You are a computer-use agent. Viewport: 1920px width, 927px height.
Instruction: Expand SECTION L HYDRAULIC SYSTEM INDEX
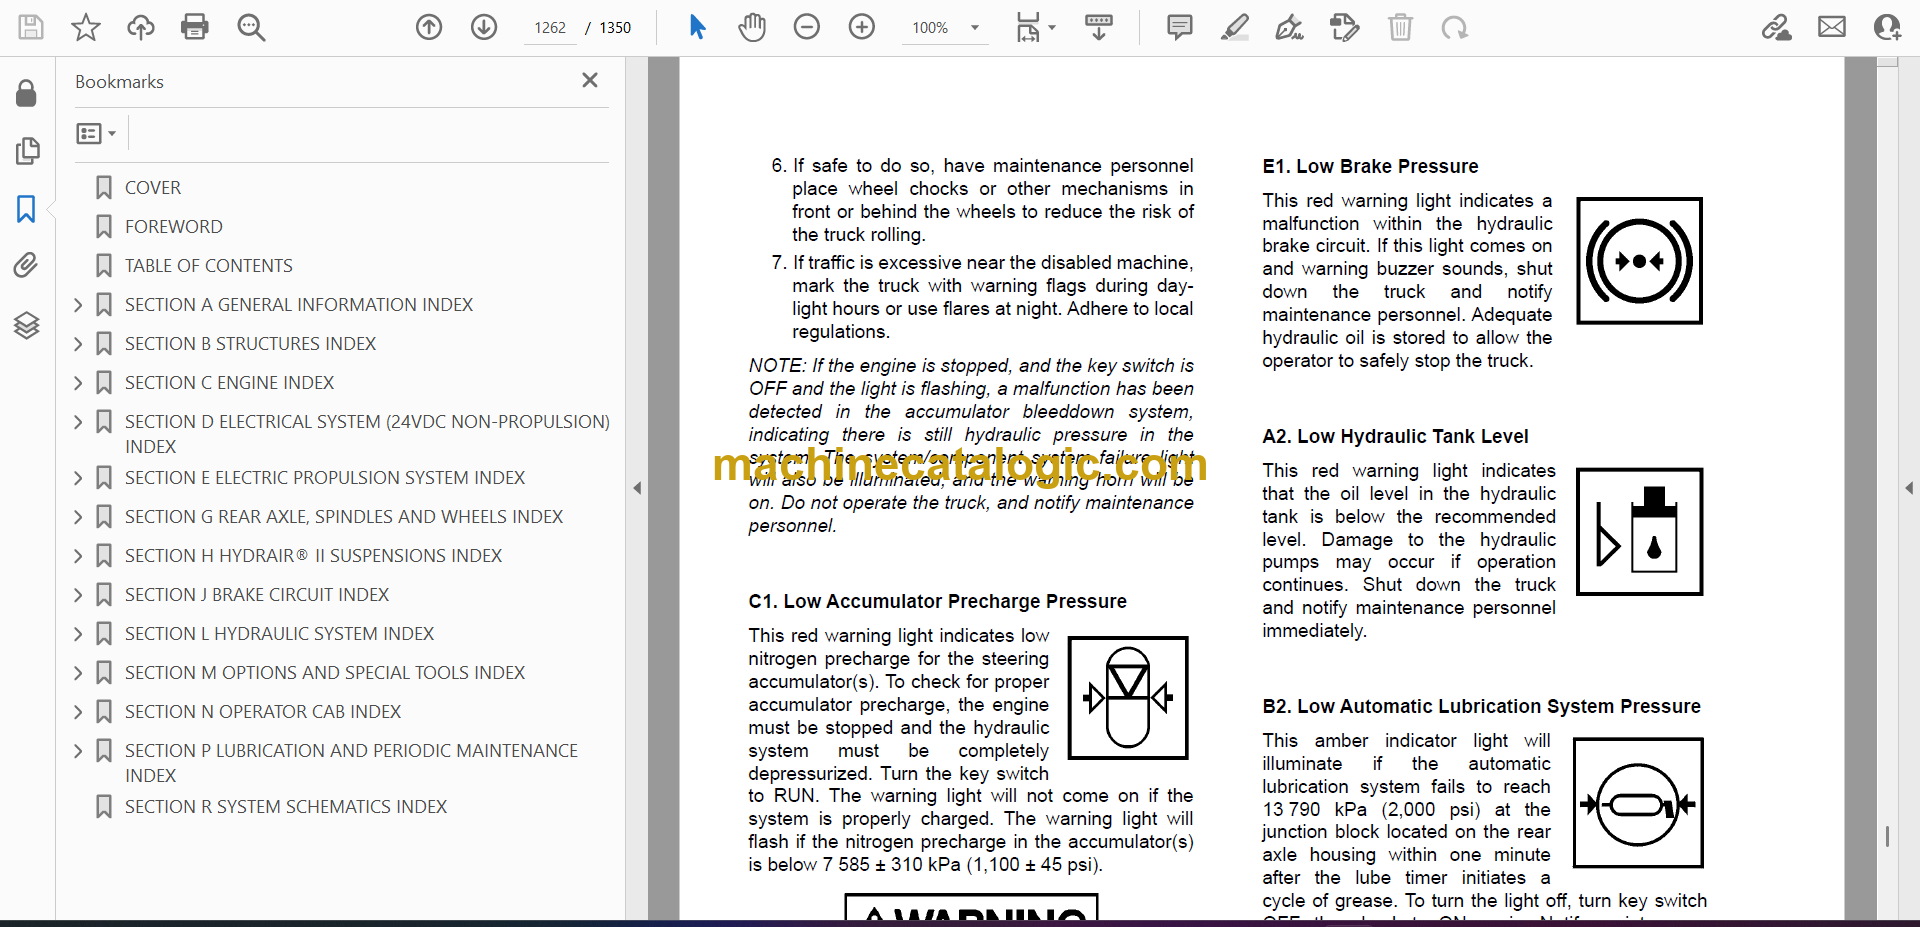coord(78,634)
